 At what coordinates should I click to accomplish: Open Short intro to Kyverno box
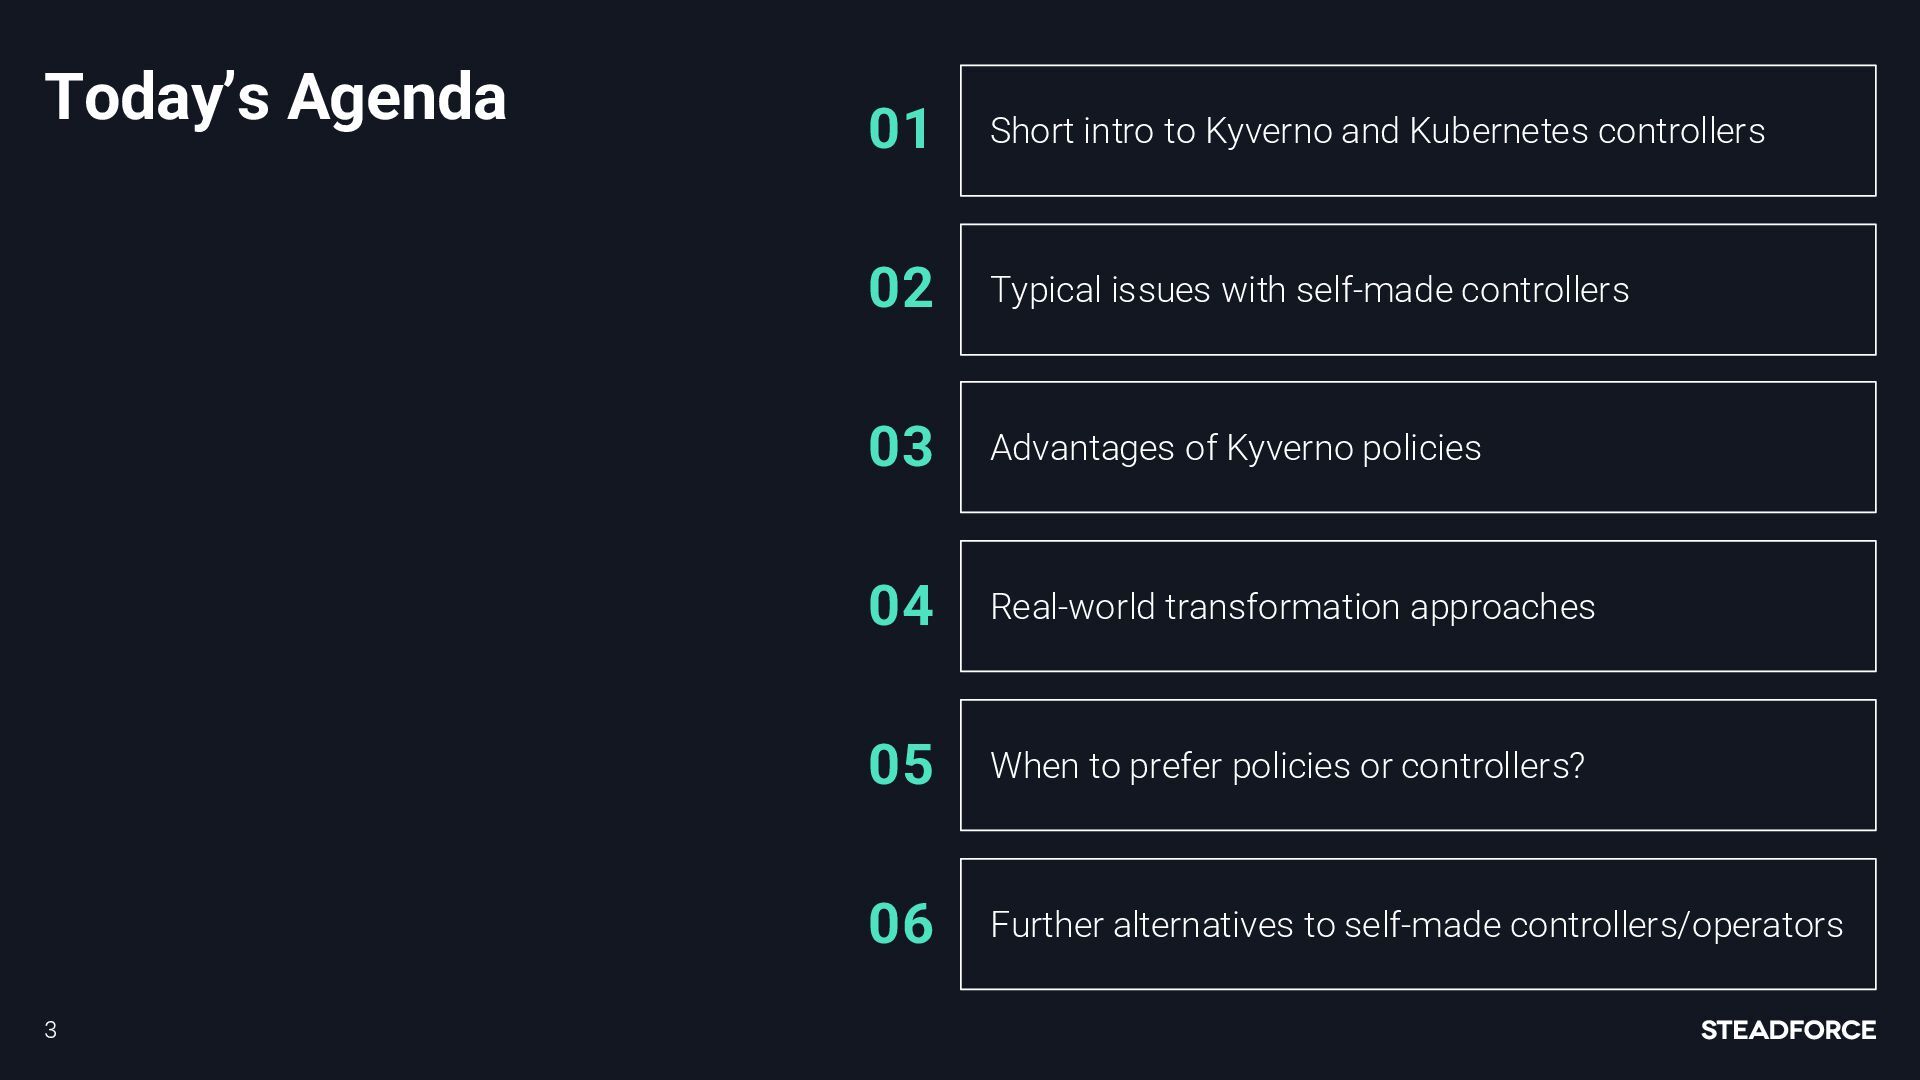click(x=1418, y=131)
